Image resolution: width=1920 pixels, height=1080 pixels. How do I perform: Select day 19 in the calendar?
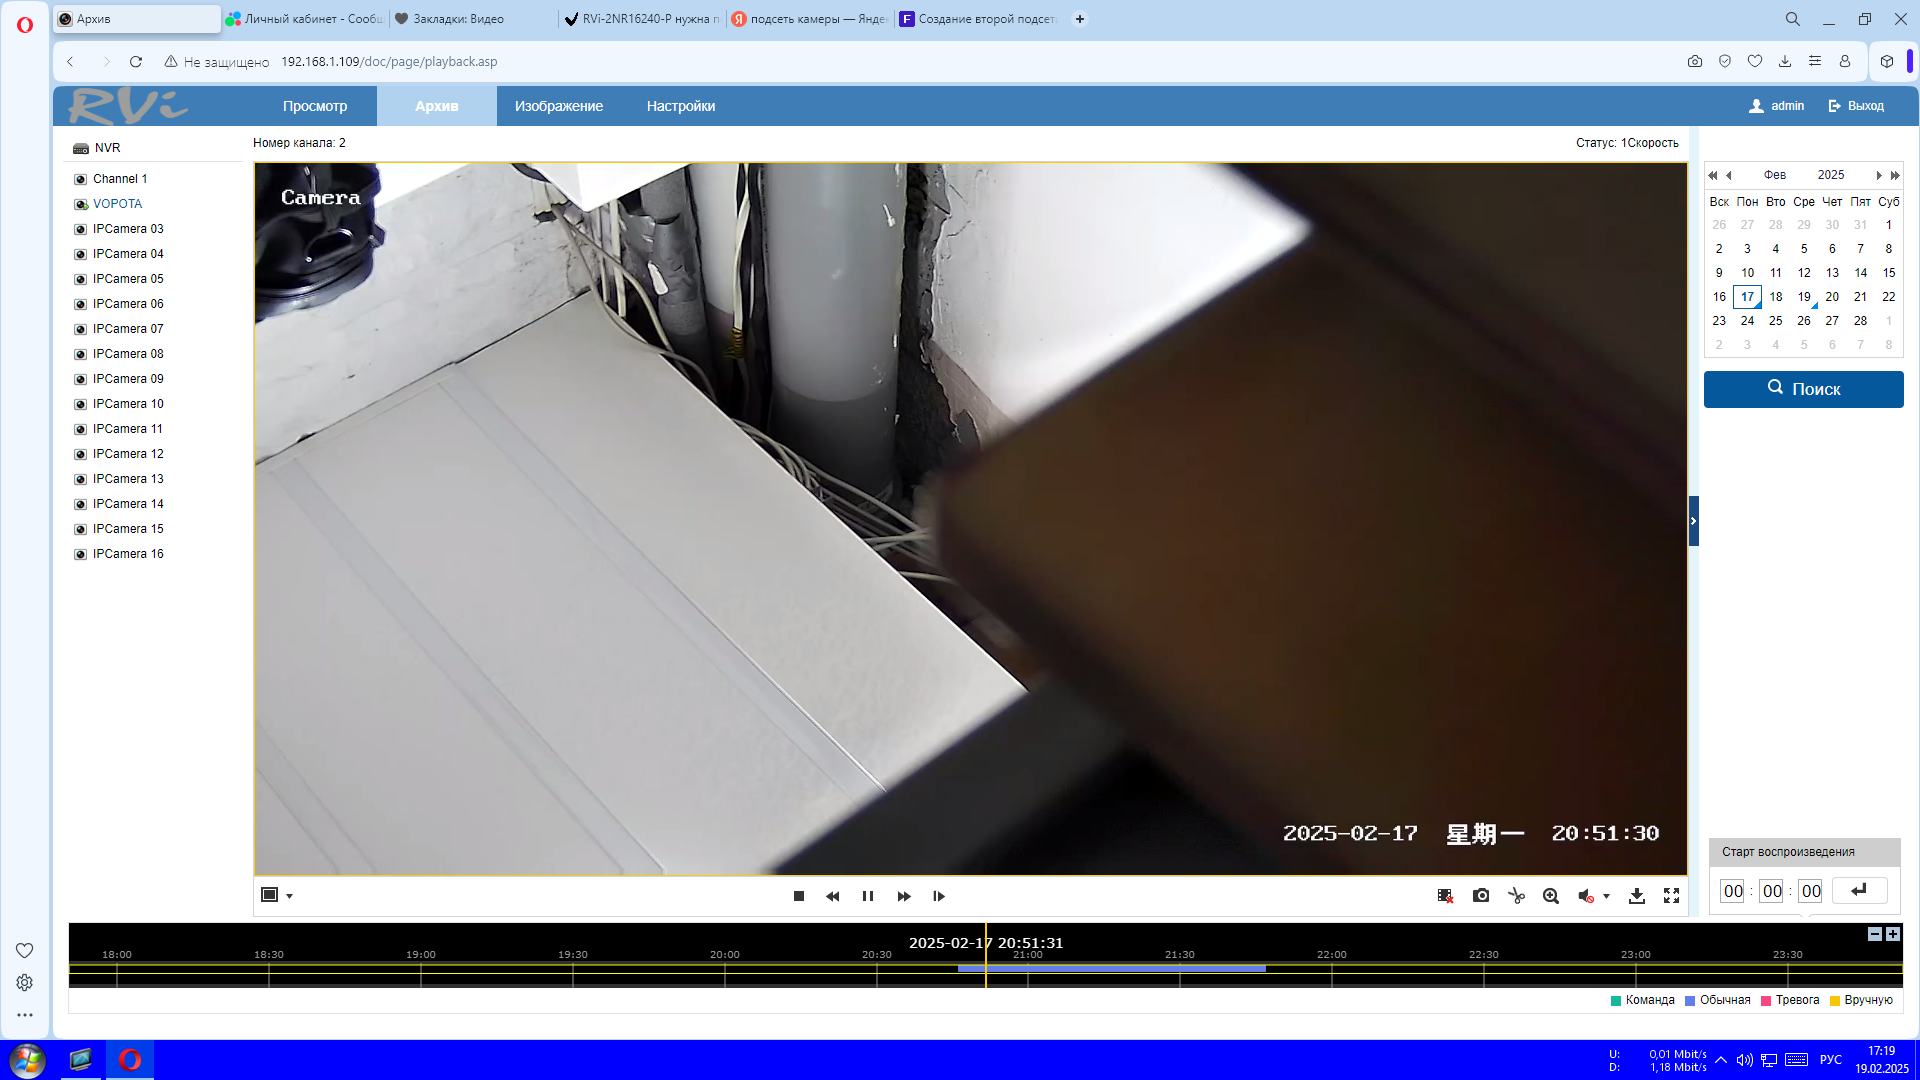(1803, 297)
